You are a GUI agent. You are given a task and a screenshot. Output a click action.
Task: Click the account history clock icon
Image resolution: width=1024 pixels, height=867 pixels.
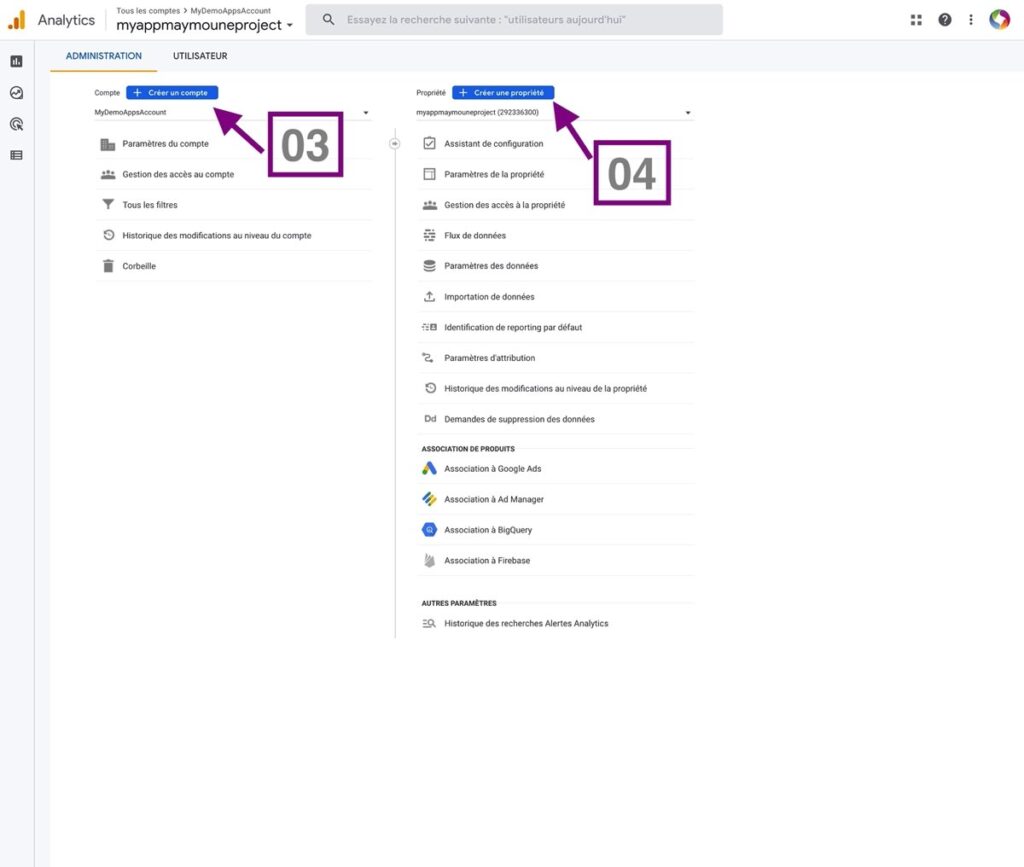tap(108, 235)
